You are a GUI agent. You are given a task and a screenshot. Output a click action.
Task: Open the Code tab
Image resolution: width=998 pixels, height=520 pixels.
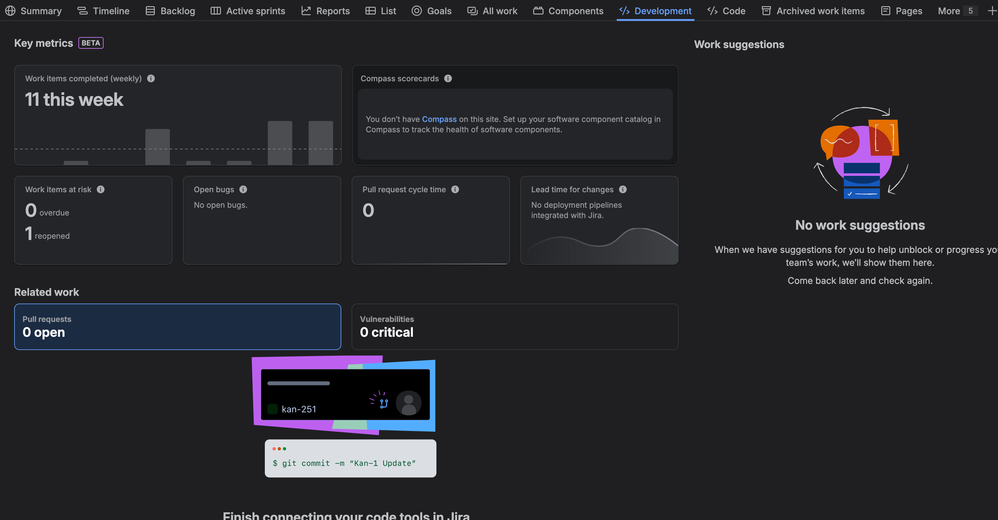[x=726, y=11]
